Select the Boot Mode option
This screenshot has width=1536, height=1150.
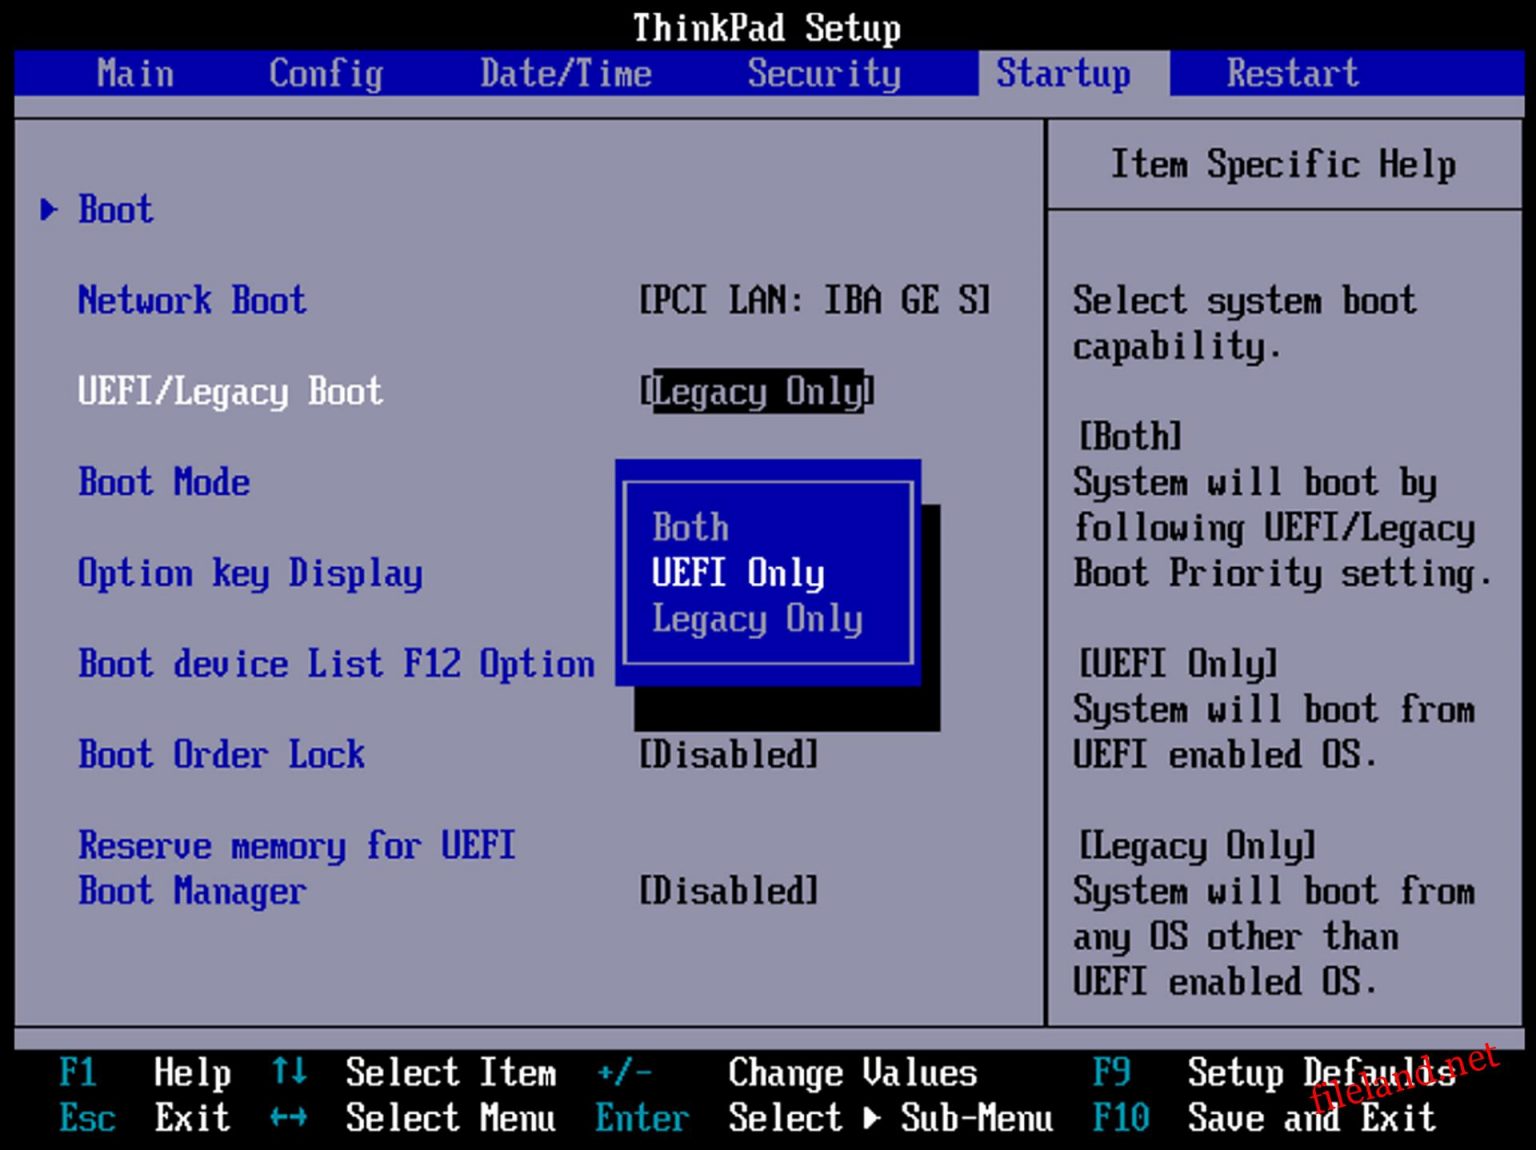pos(164,482)
